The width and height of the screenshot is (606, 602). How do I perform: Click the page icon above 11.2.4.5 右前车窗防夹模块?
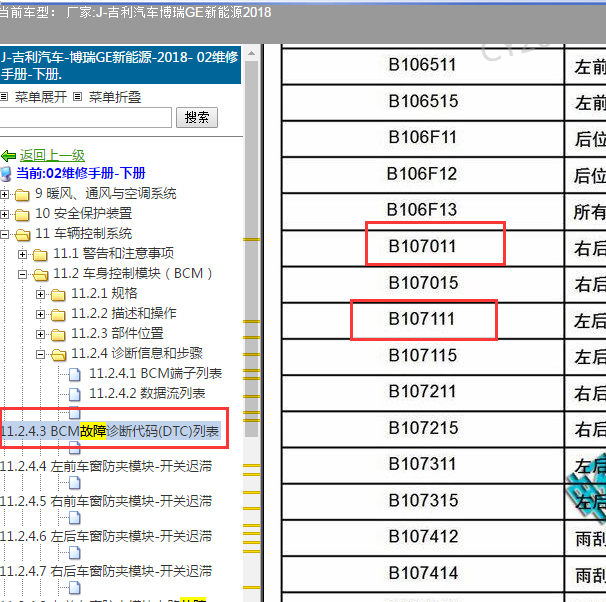click(75, 483)
